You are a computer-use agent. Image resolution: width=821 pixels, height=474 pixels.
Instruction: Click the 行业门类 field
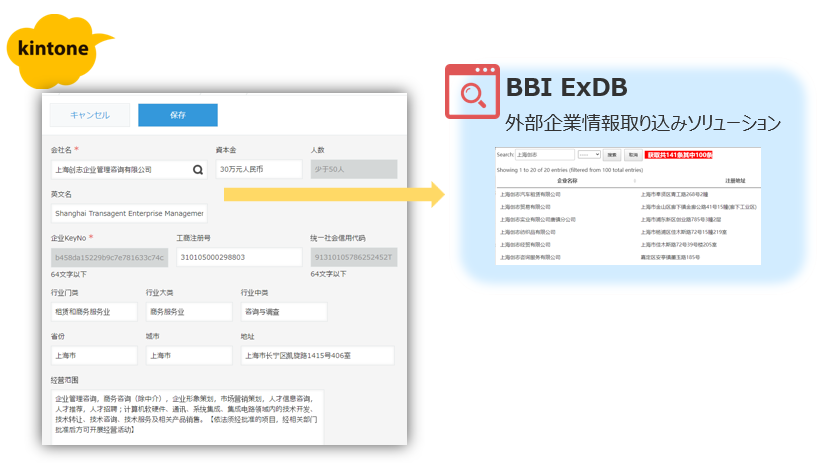point(92,312)
